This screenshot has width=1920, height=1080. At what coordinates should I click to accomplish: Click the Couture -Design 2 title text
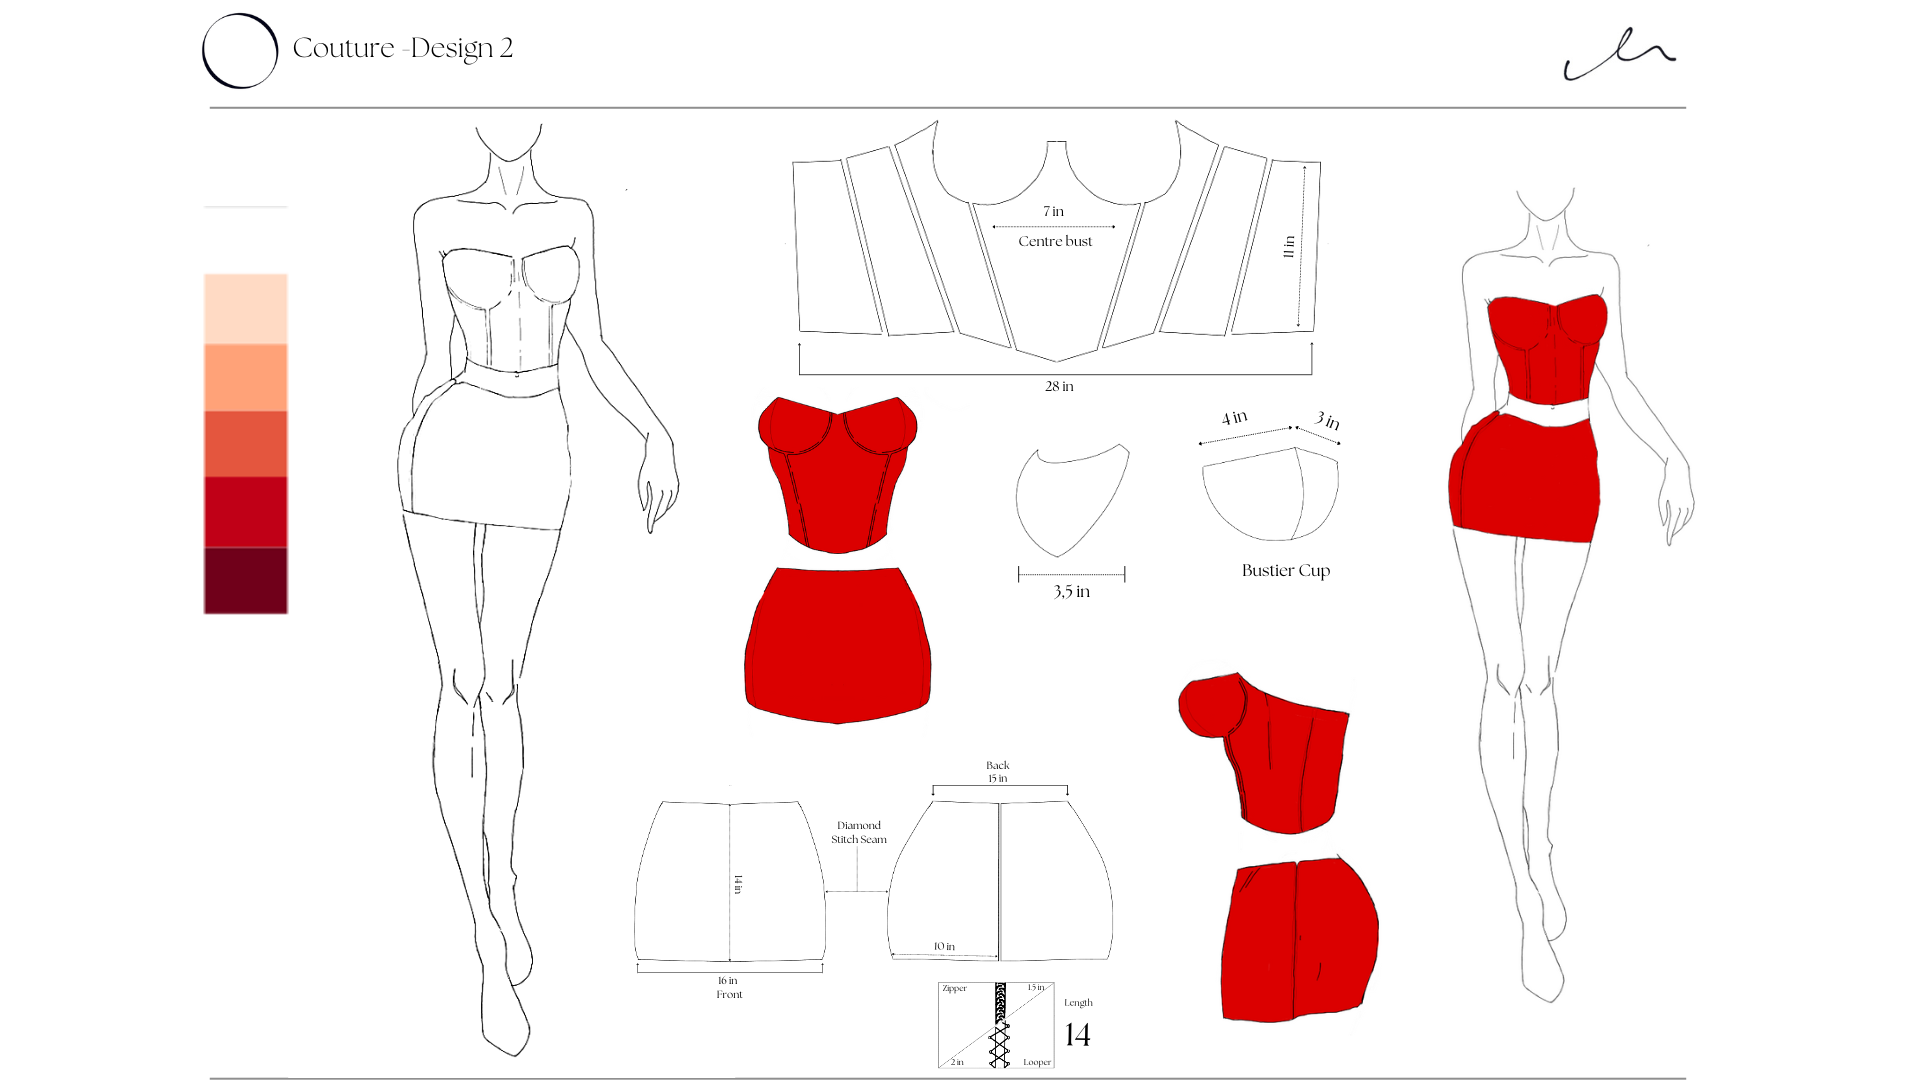click(402, 48)
